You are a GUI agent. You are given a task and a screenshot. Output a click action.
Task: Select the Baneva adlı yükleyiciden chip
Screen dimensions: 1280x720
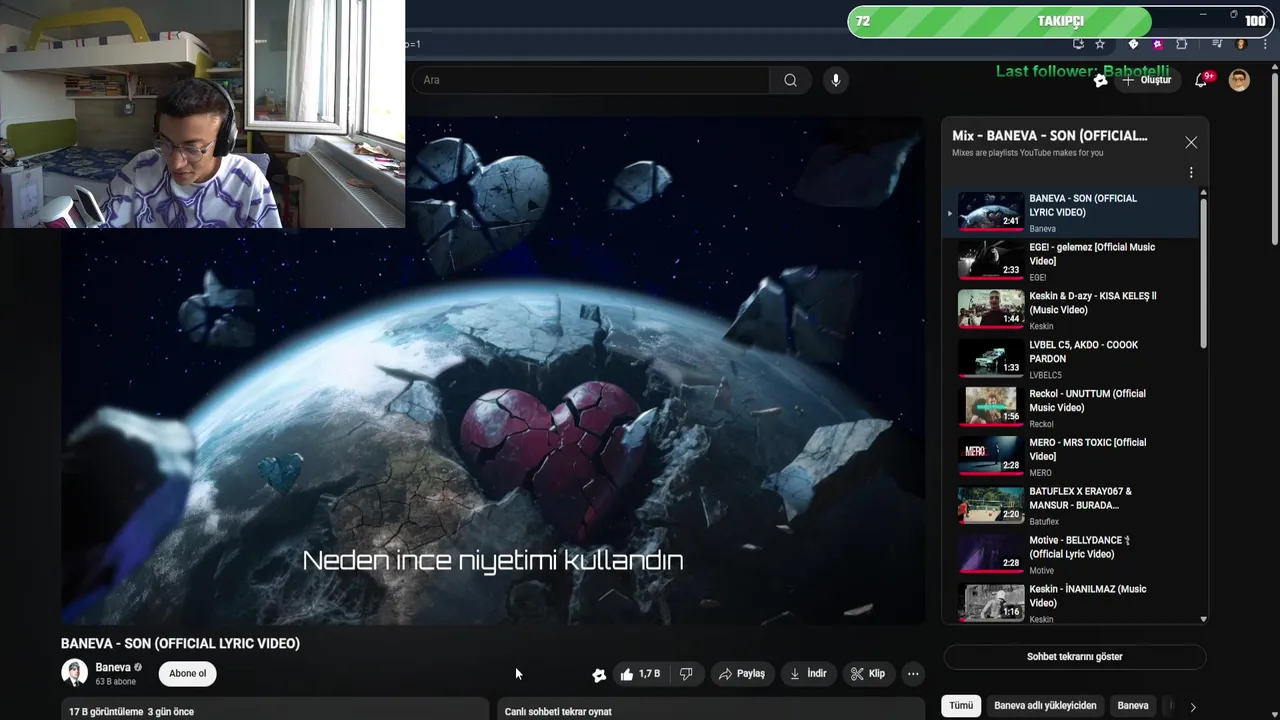[1045, 706]
